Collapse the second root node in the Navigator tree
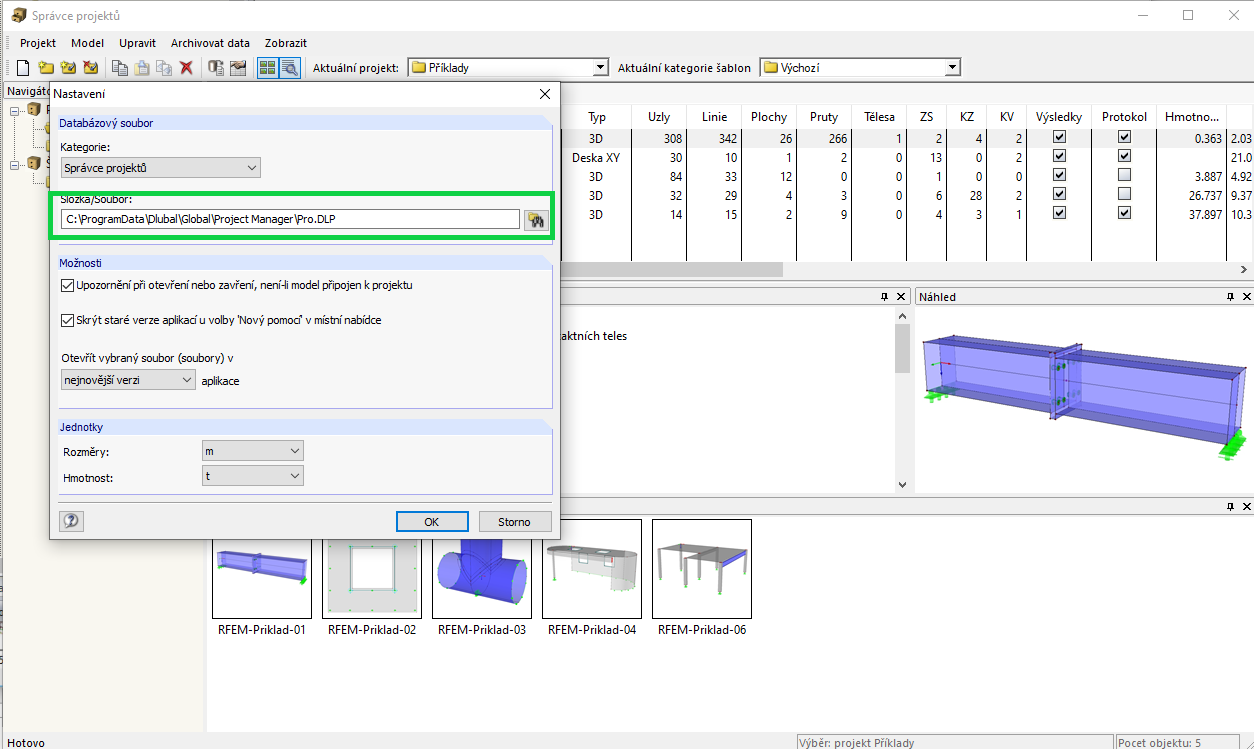Image resolution: width=1254 pixels, height=749 pixels. (15, 163)
